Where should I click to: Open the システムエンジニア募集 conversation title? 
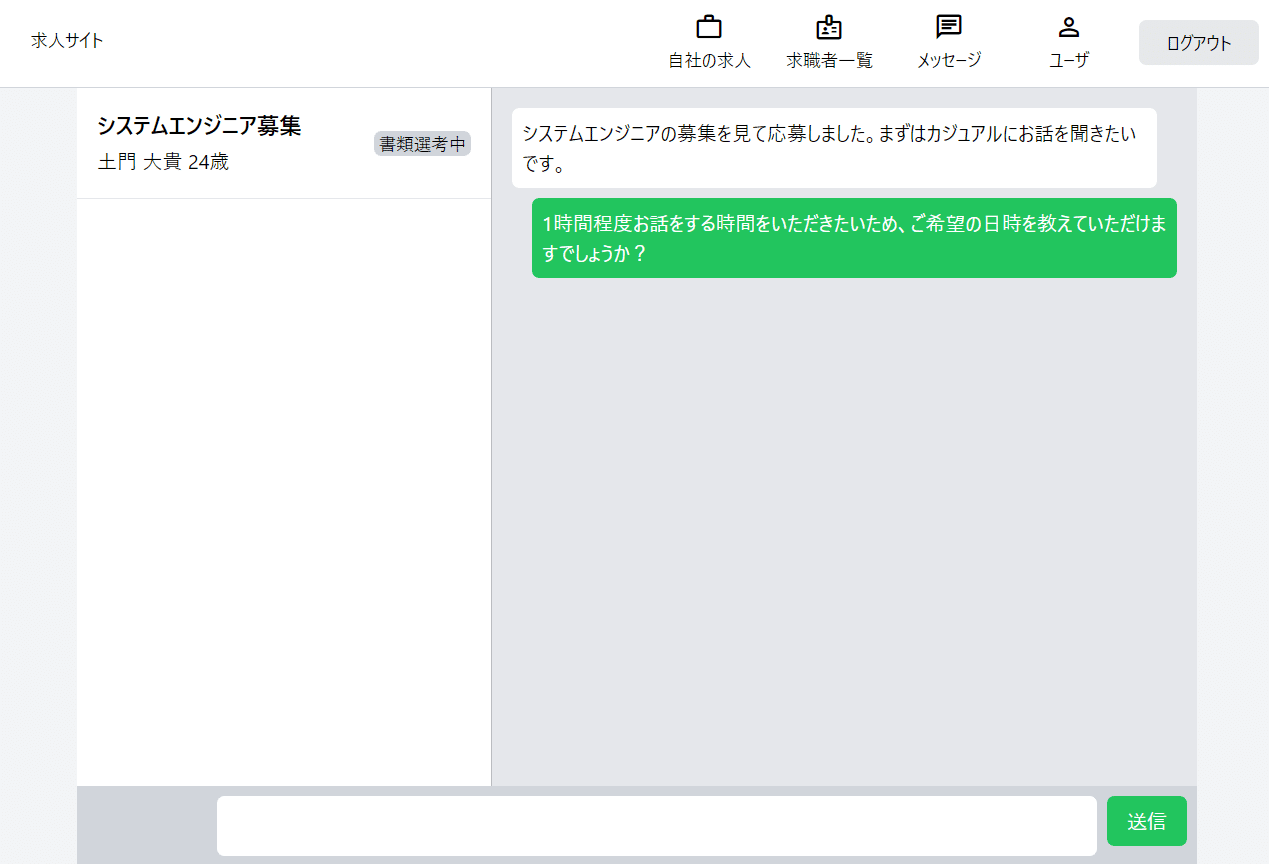[199, 126]
